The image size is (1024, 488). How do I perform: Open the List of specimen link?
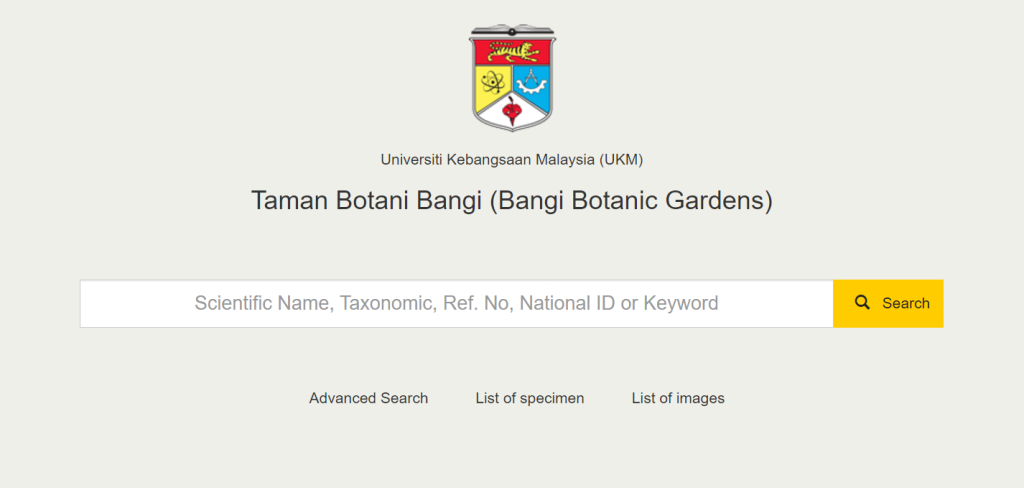(530, 398)
